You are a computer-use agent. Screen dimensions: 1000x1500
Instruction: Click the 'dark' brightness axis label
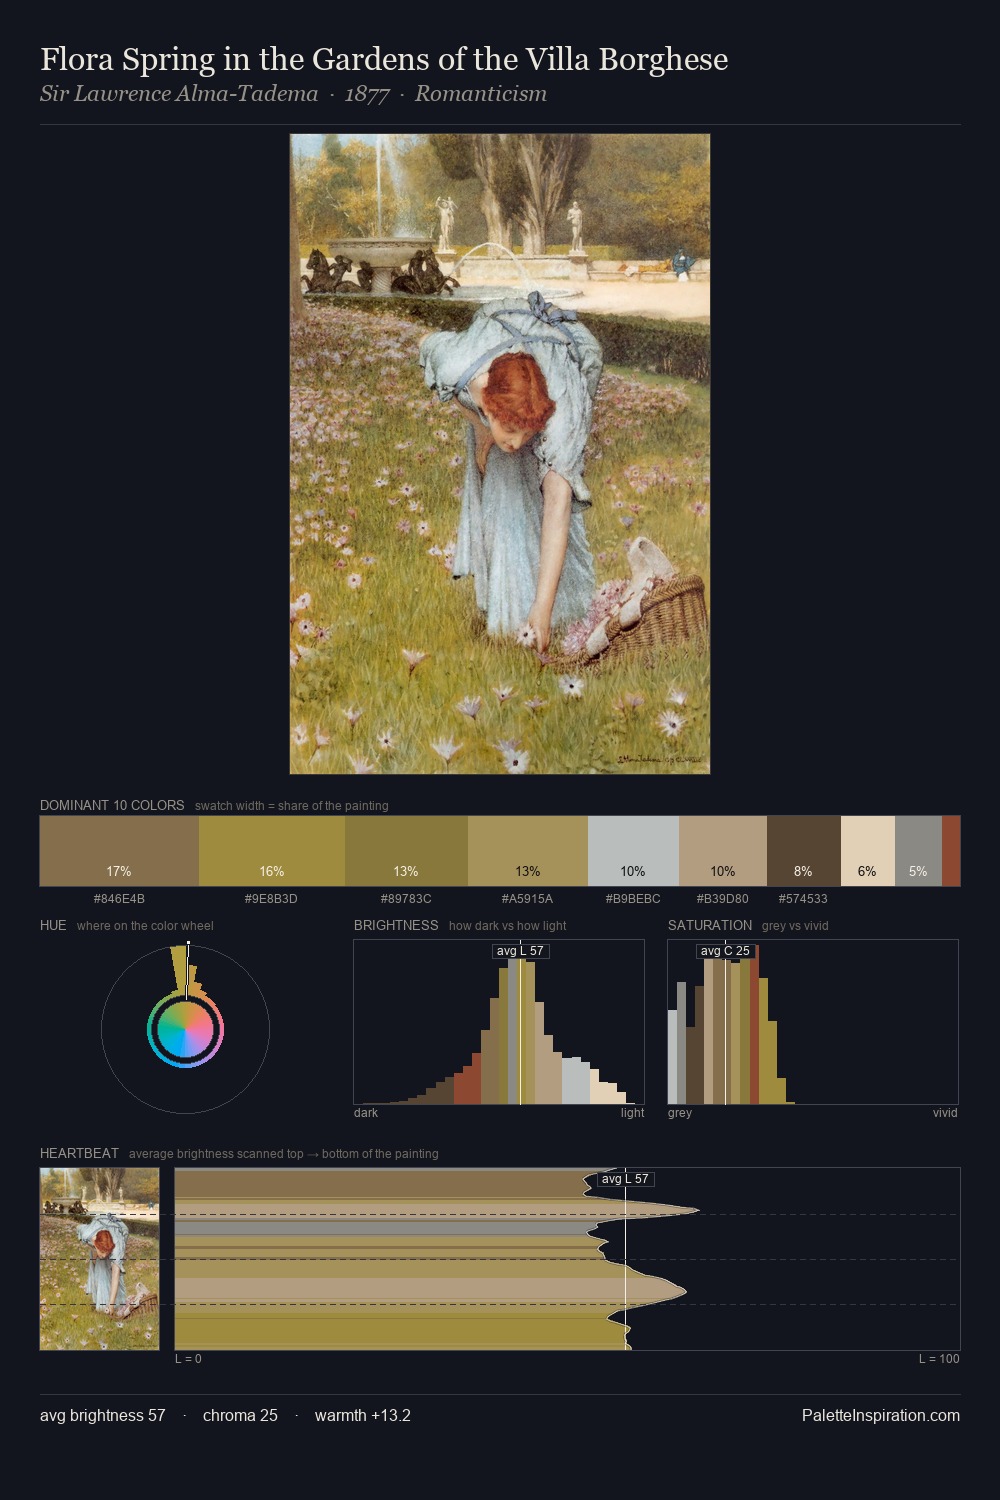click(366, 1113)
